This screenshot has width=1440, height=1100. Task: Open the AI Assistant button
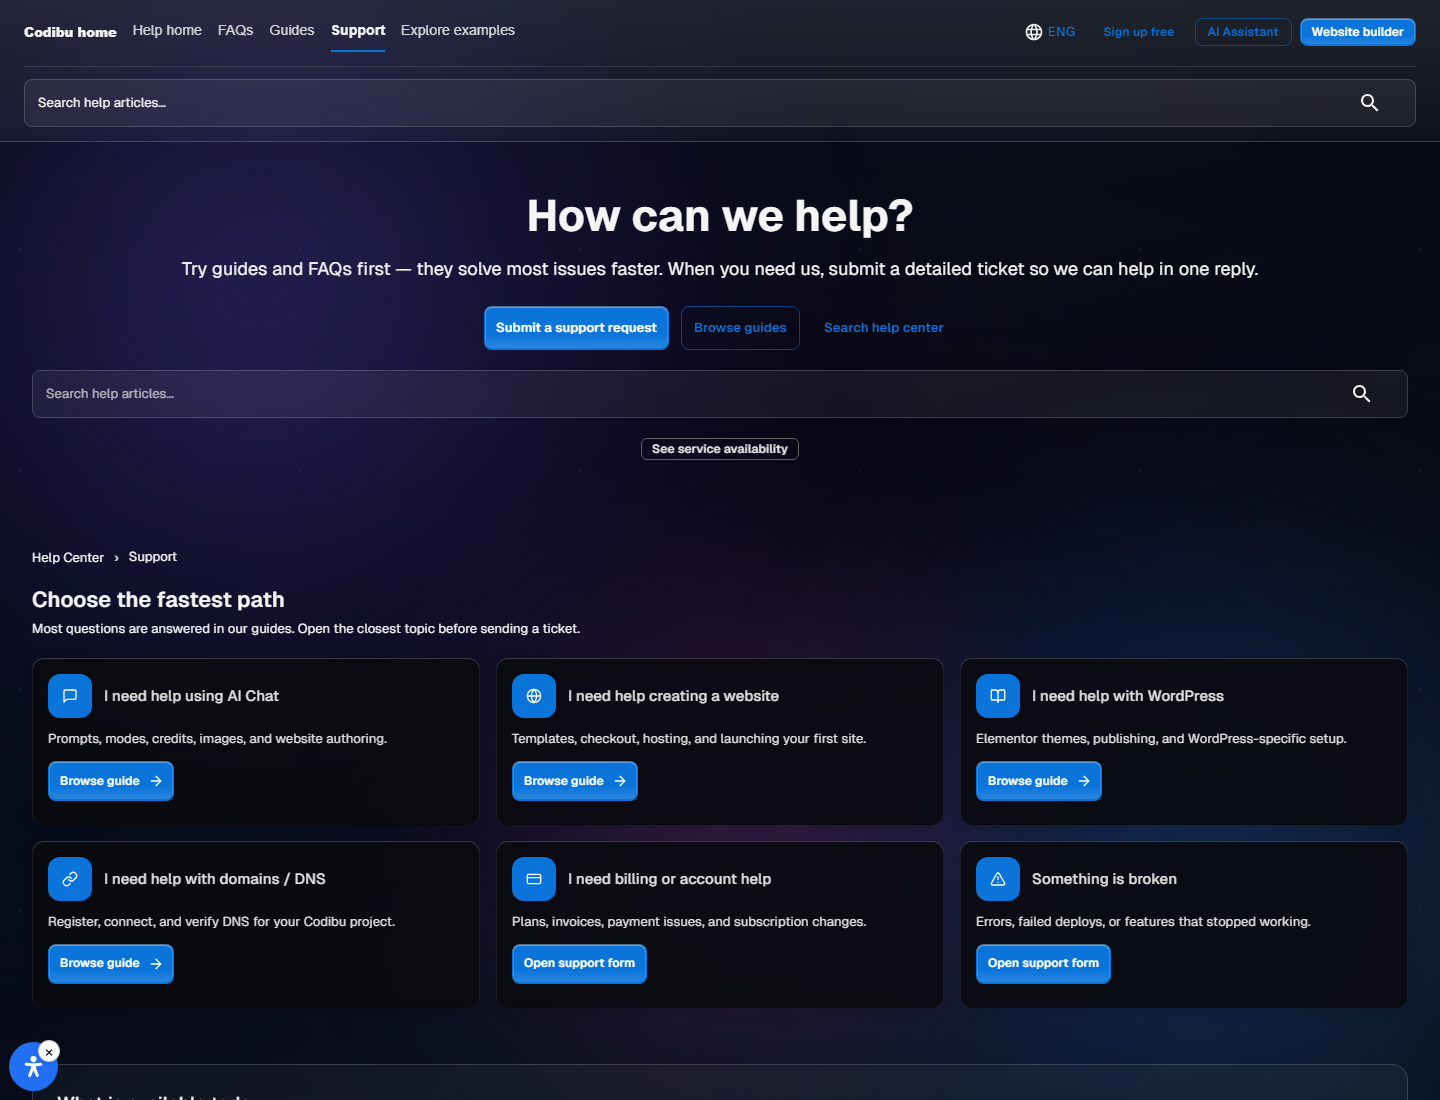tap(1243, 32)
